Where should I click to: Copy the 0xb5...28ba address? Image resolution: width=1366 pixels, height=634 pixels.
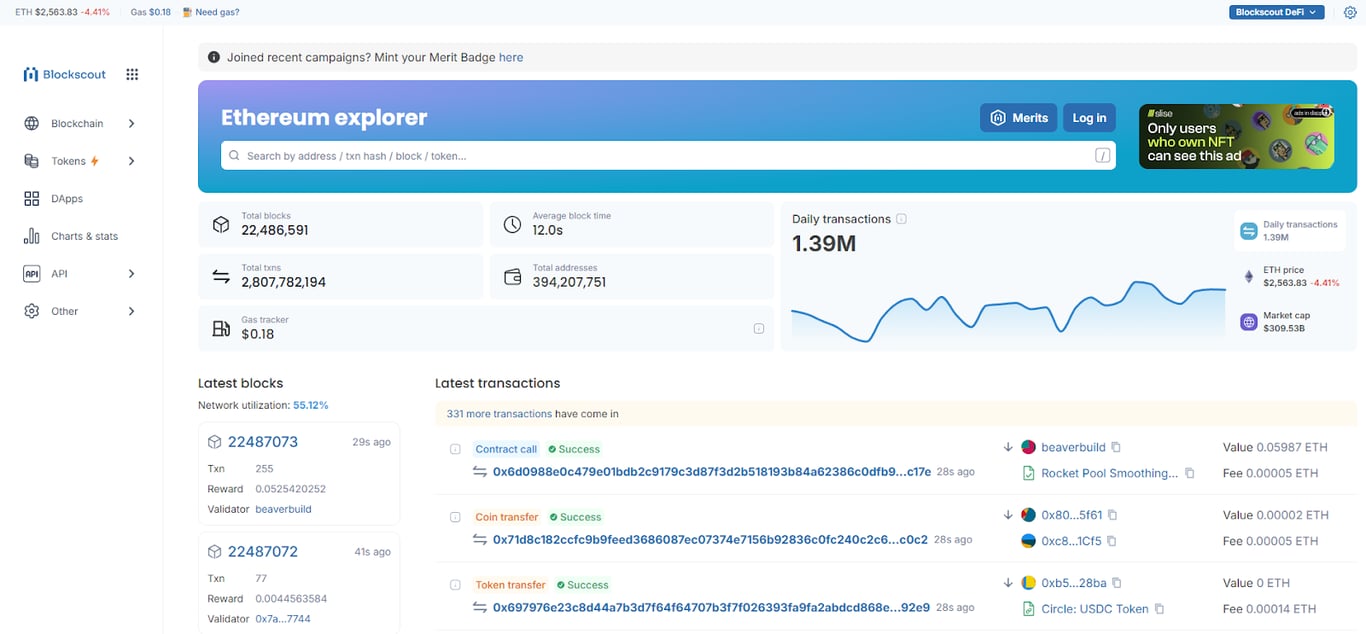pos(1117,583)
